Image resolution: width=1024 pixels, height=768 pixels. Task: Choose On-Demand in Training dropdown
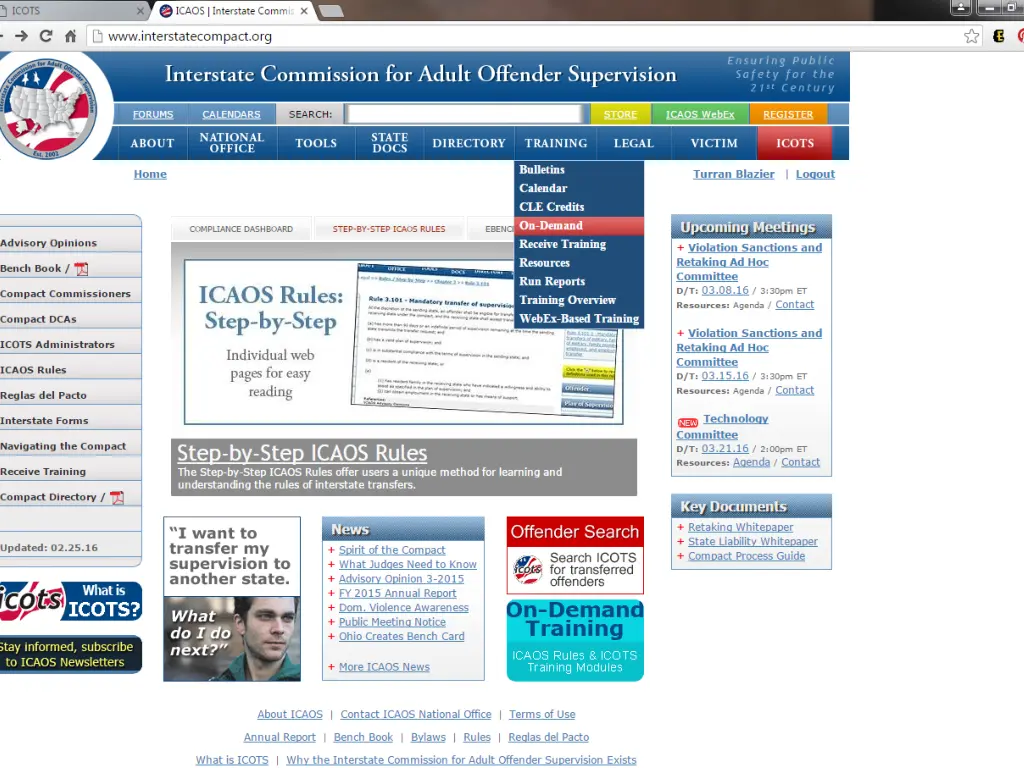[579, 225]
